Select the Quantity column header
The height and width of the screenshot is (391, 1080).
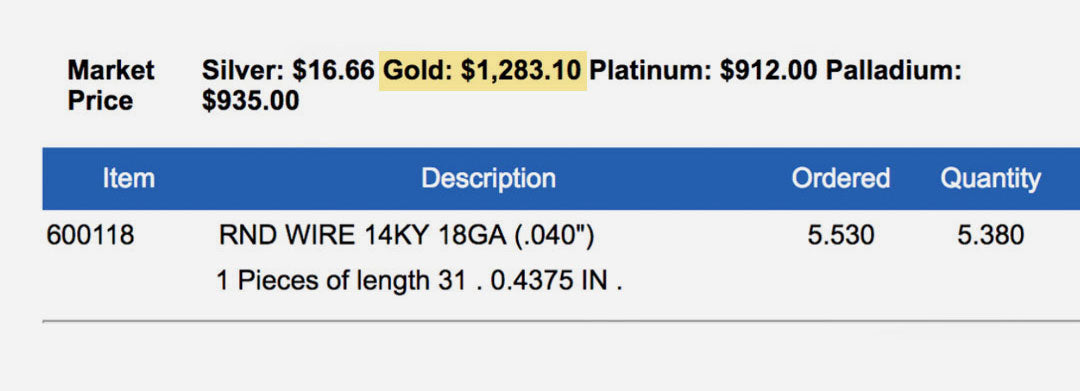pyautogui.click(x=990, y=180)
